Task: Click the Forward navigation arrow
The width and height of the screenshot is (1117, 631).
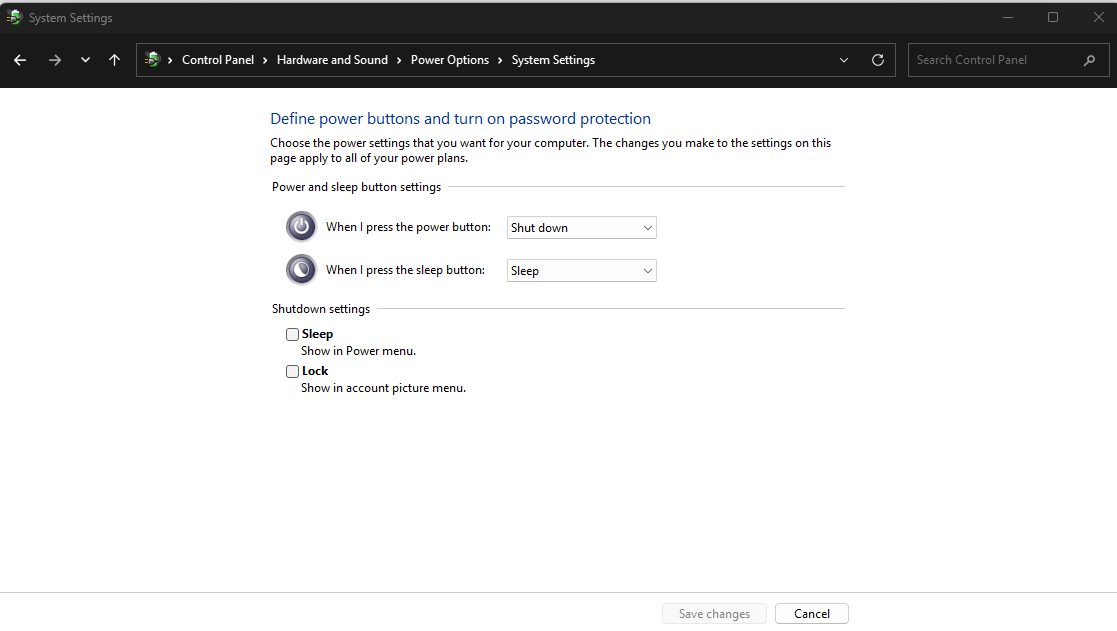Action: (54, 60)
